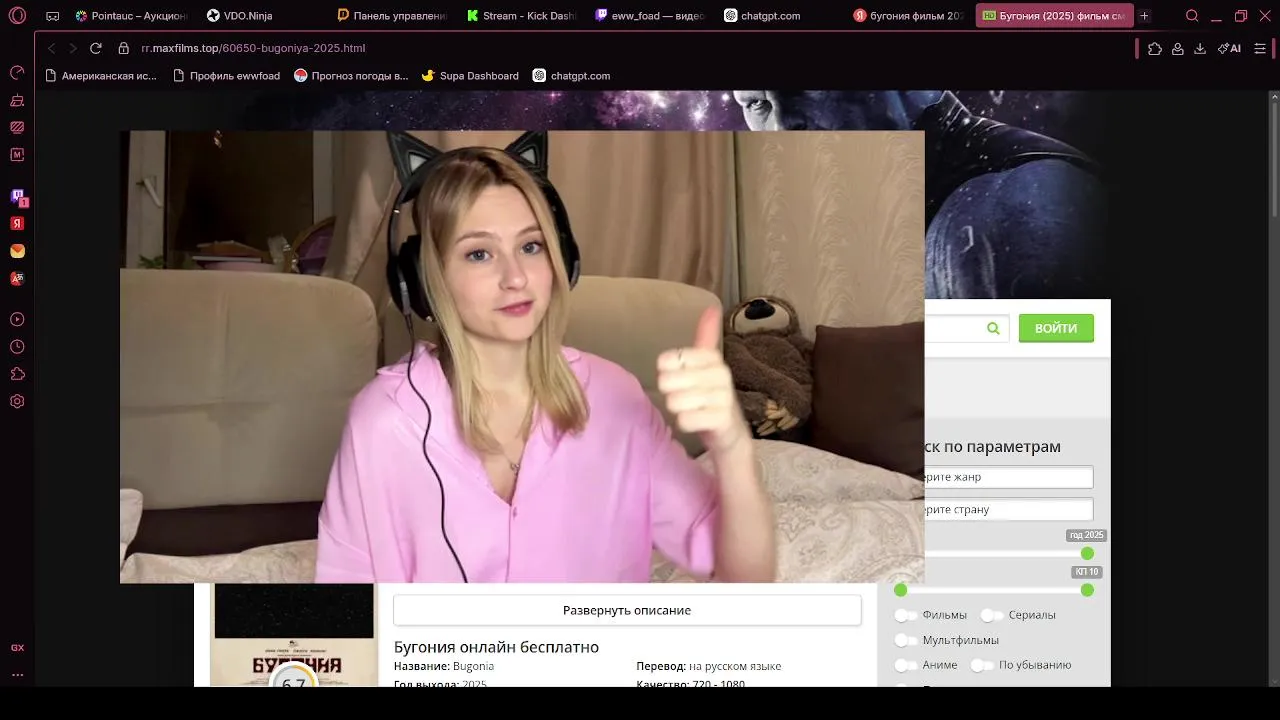Open History clock icon in sidebar
The width and height of the screenshot is (1280, 720).
coord(17,347)
